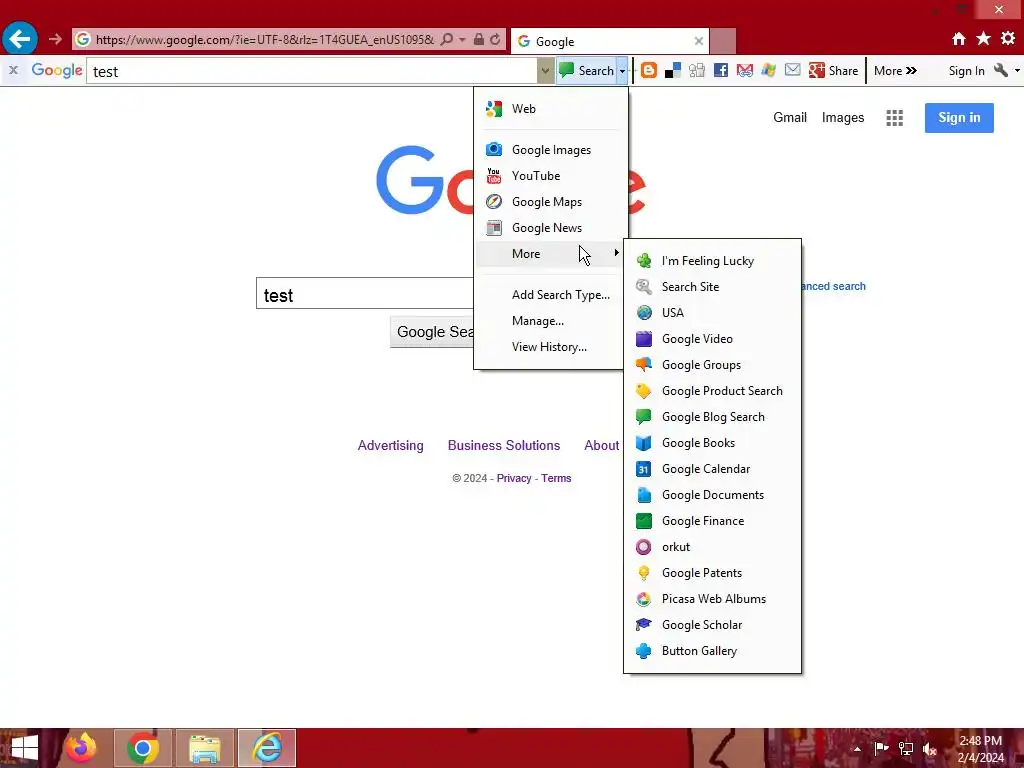Open Manage... search types
Screen dimensions: 1024x768
tap(551, 321)
